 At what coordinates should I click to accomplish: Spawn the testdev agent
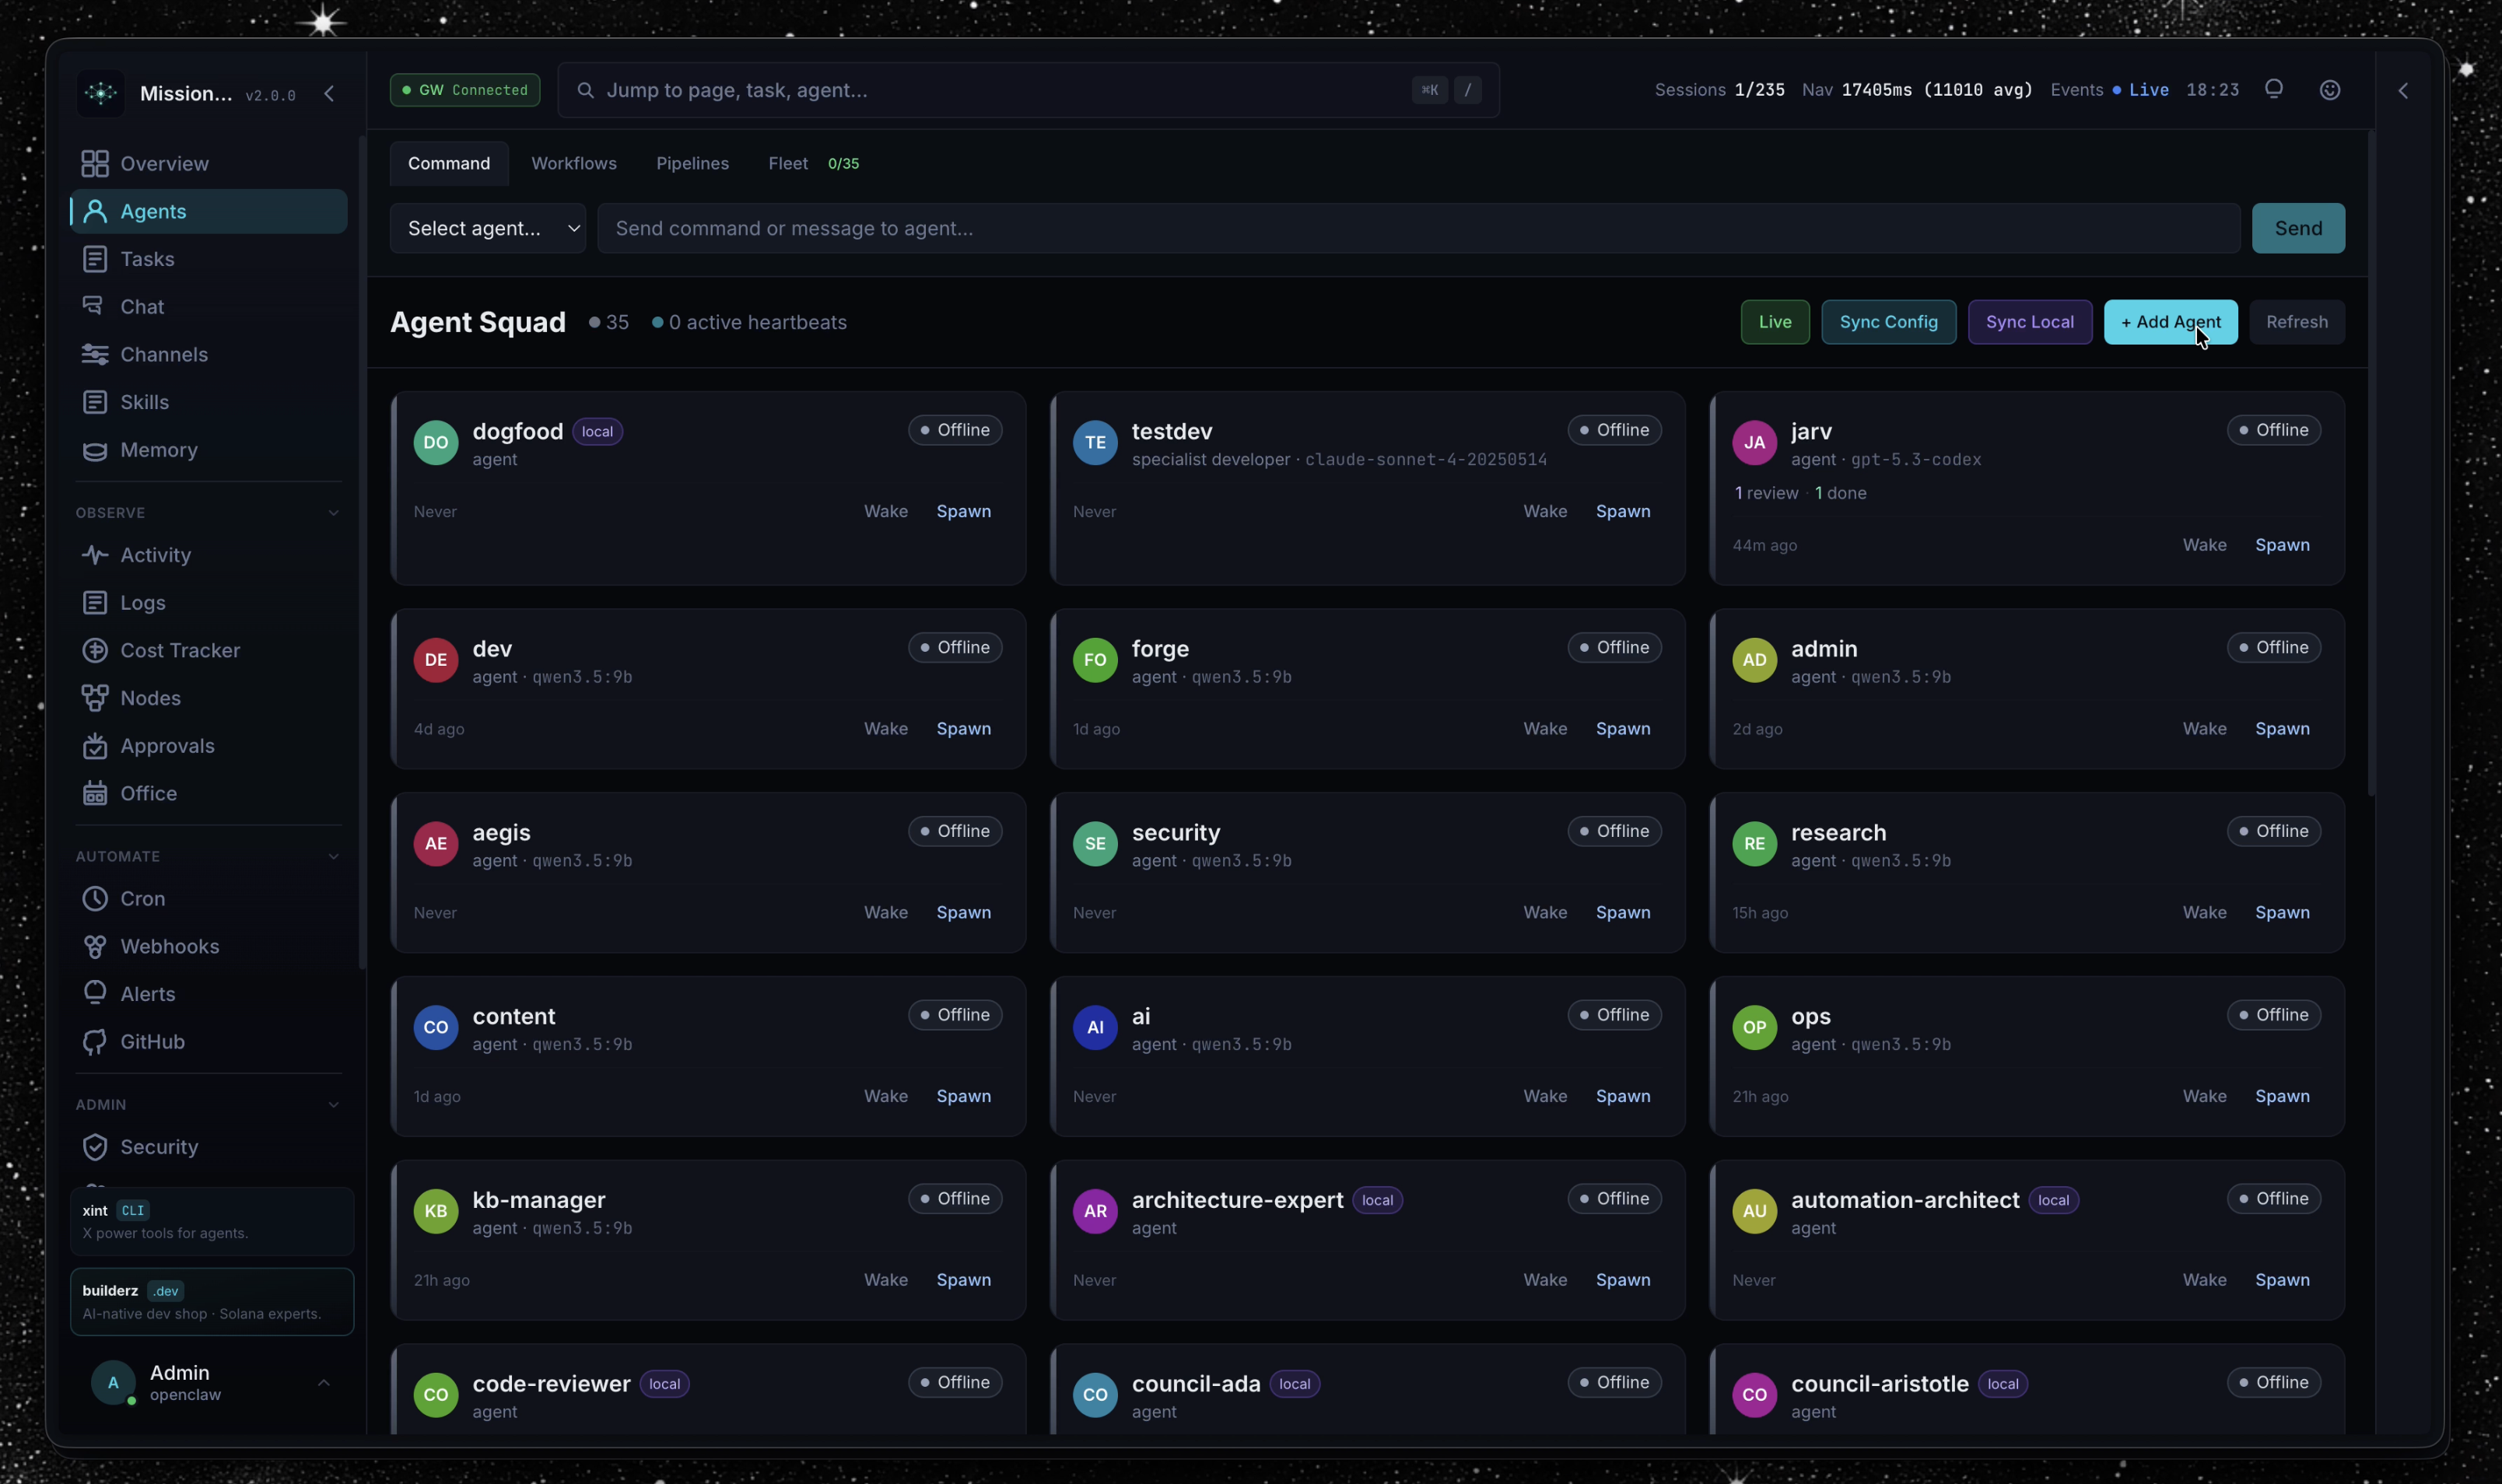coord(1622,511)
